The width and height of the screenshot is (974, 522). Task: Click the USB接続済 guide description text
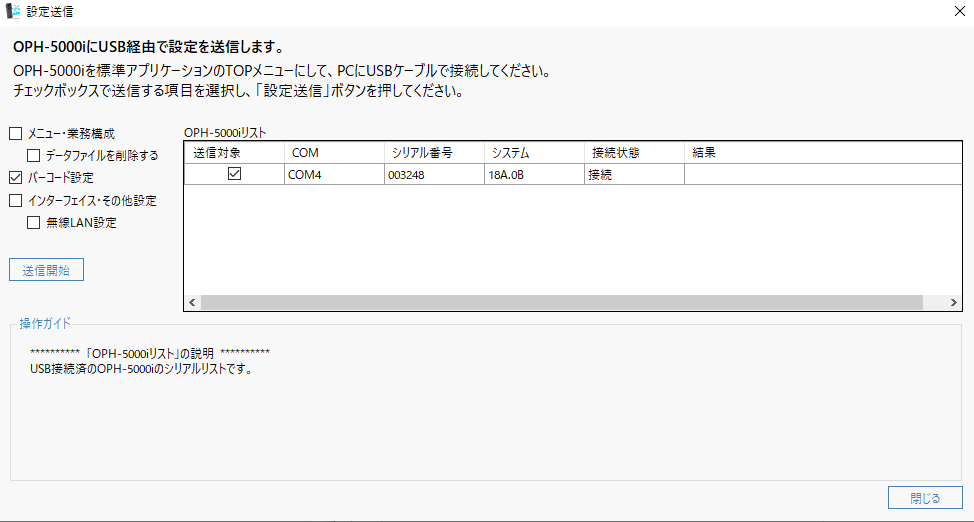(140, 369)
